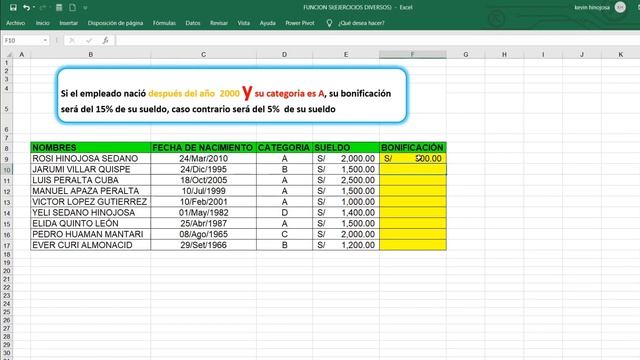Select column H header

[x=504, y=54]
